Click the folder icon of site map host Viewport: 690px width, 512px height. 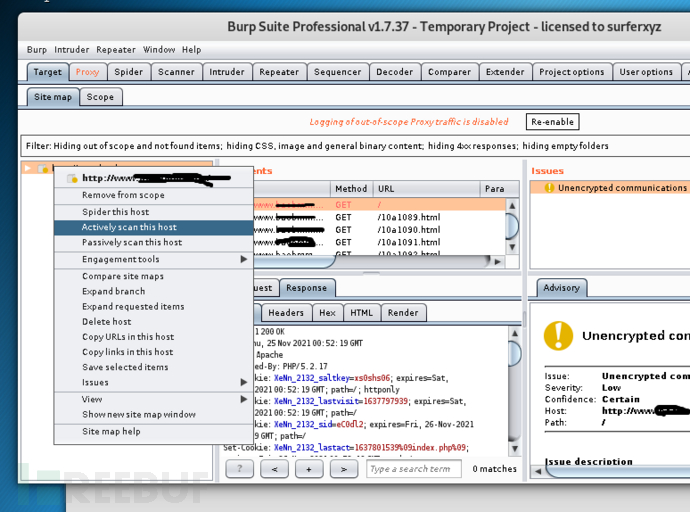coord(43,169)
